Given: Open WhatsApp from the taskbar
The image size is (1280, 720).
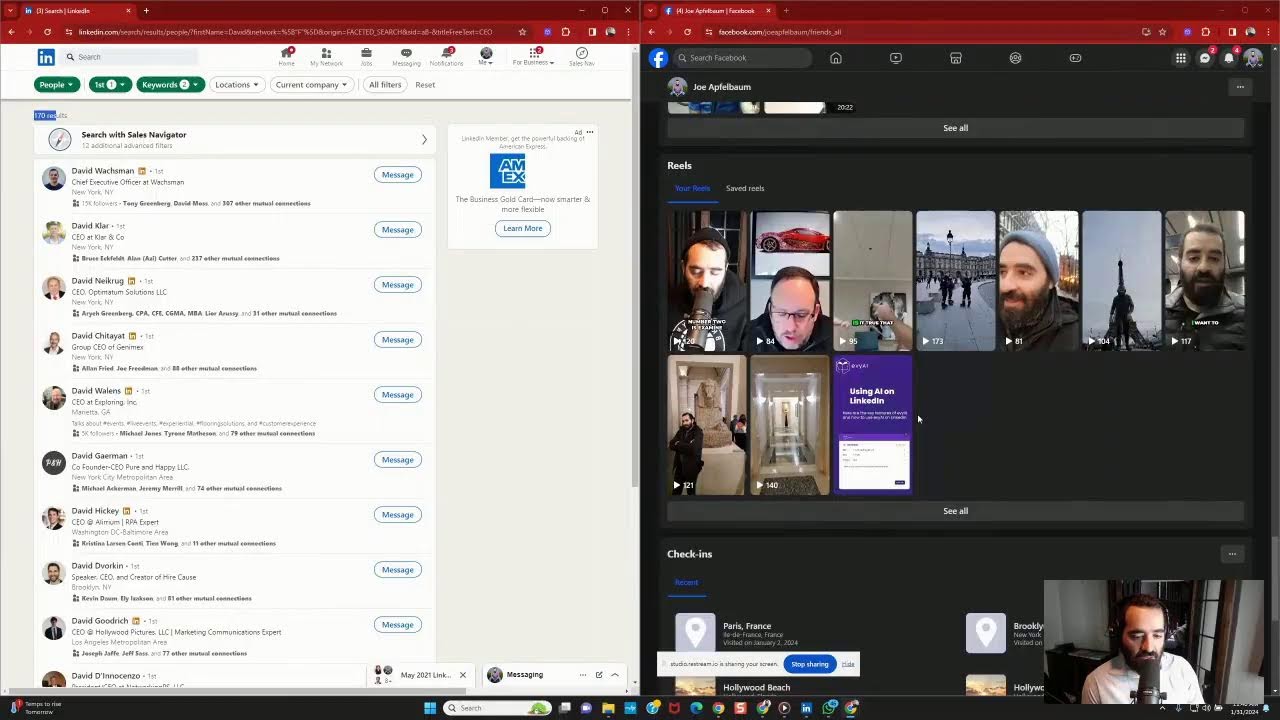Looking at the screenshot, I should (x=830, y=708).
